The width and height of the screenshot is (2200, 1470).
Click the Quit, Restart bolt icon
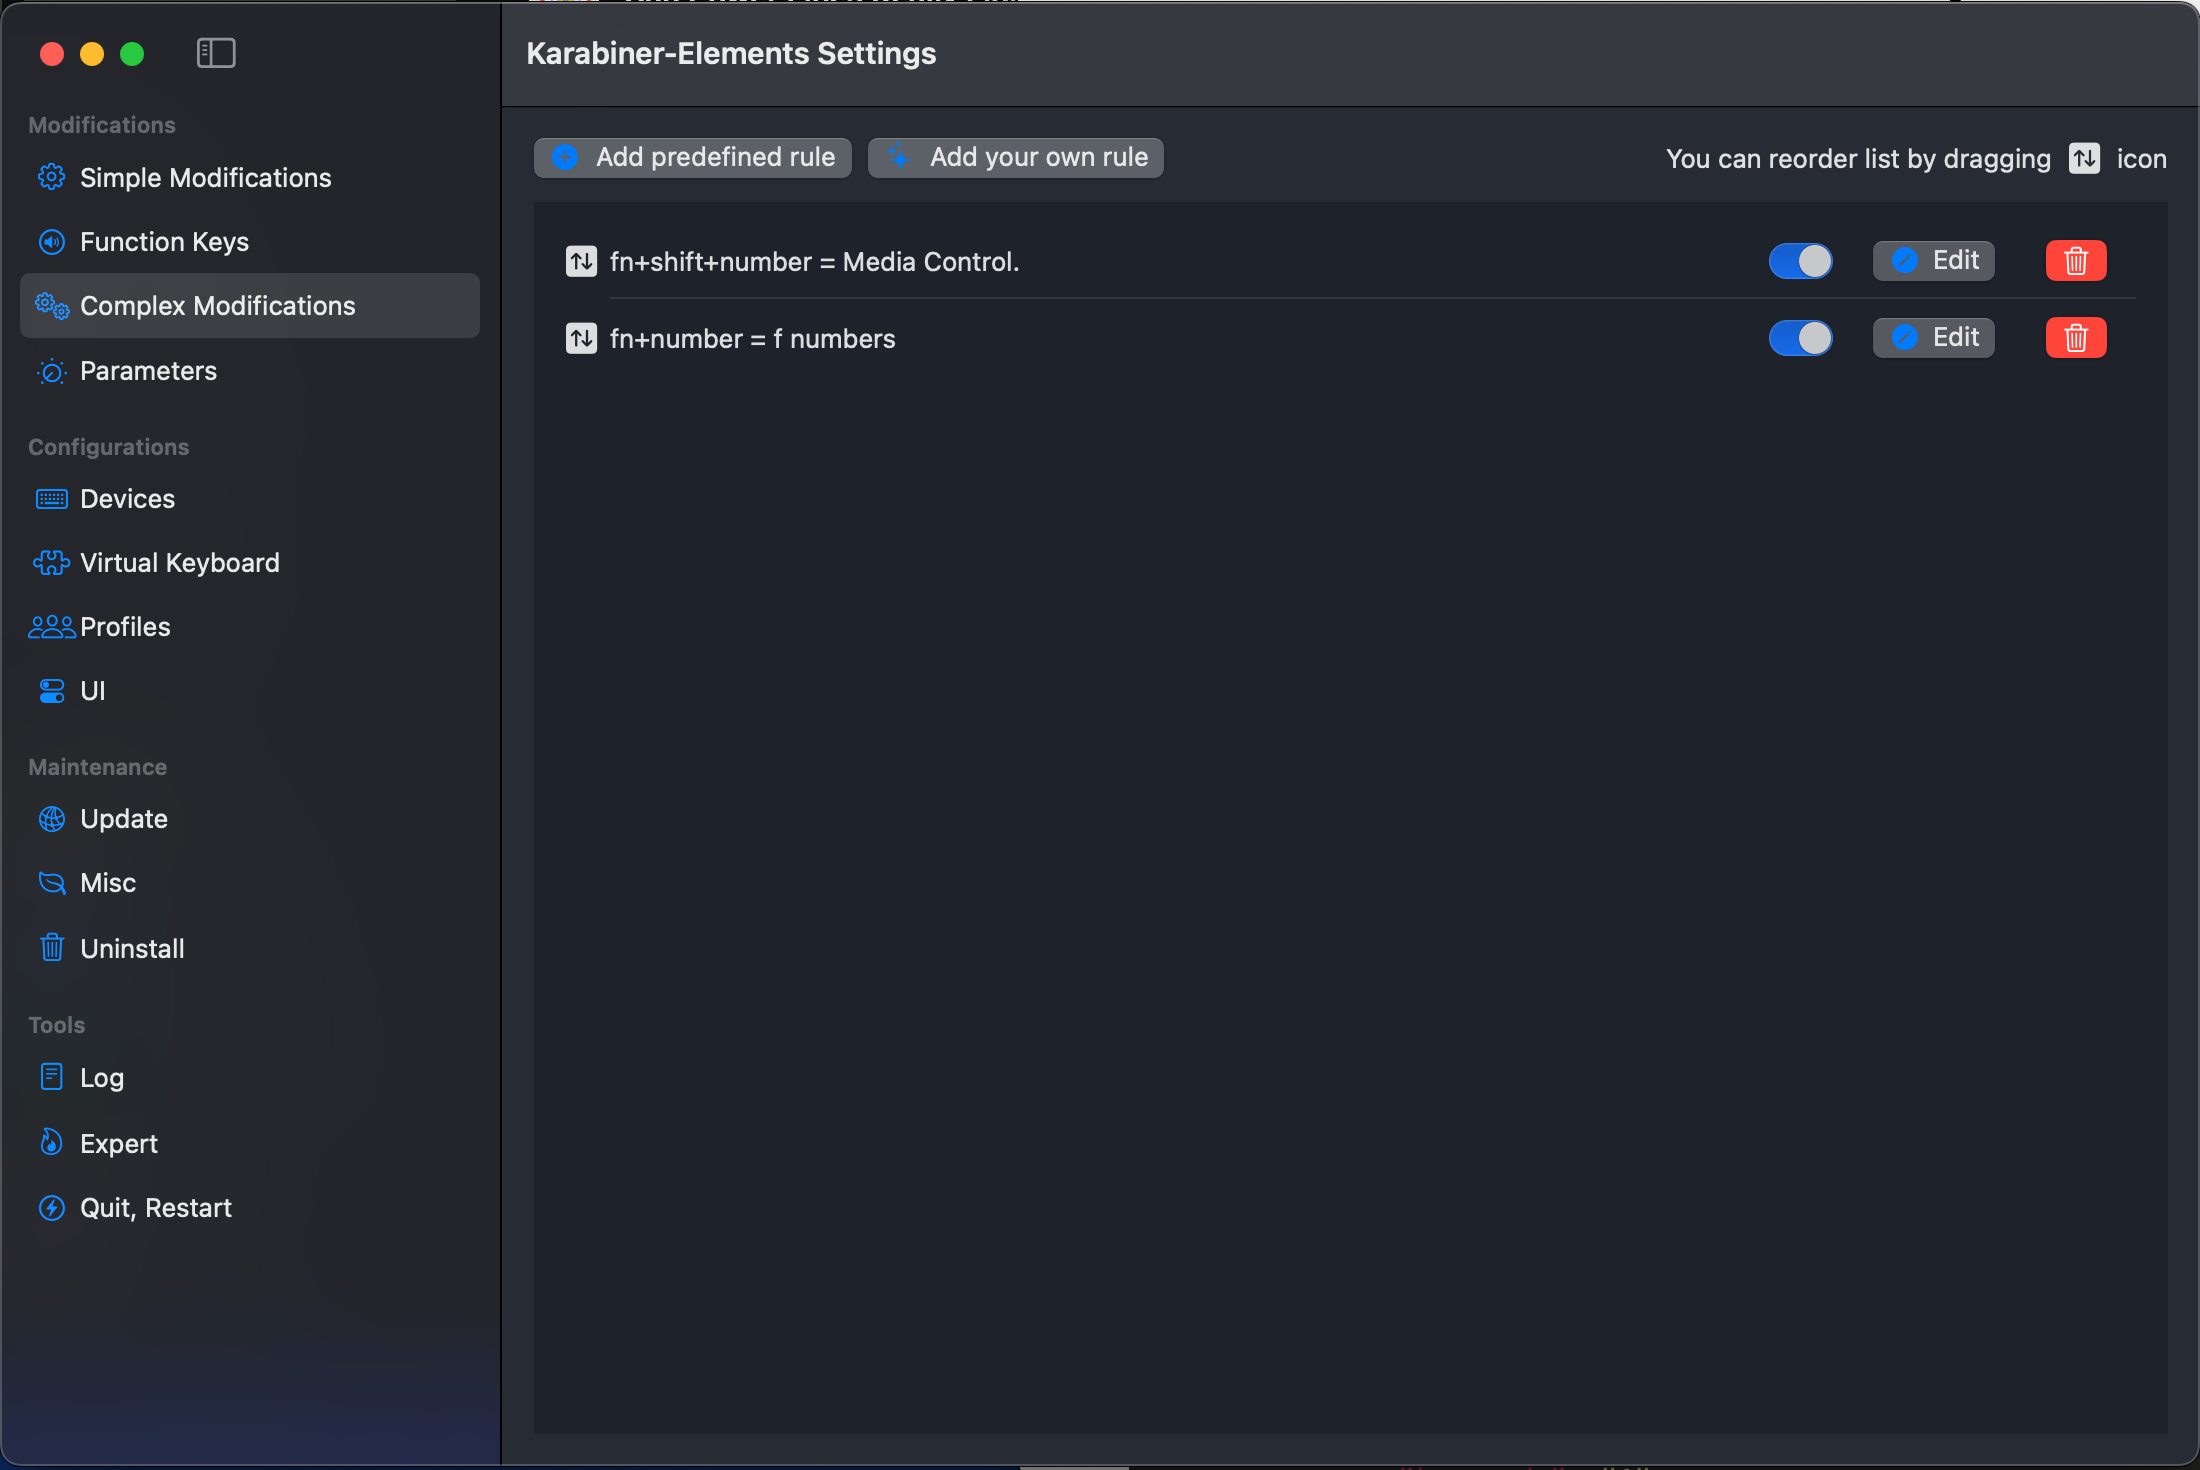(52, 1208)
